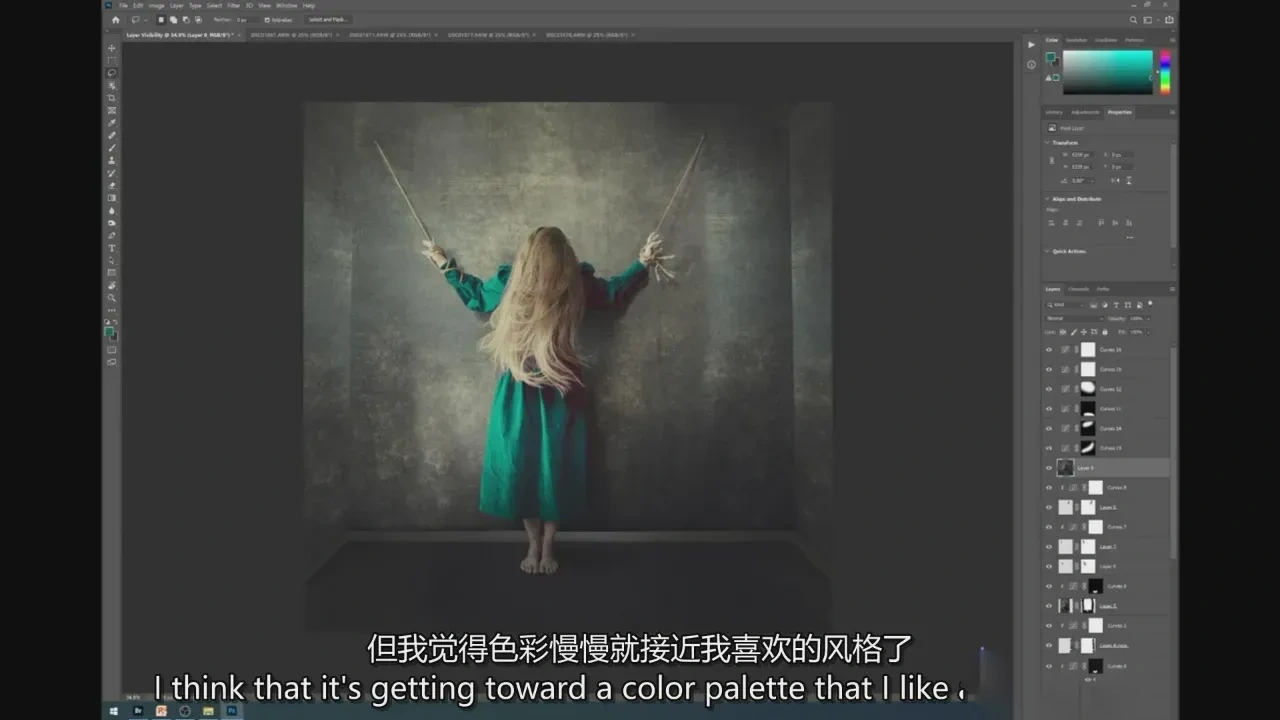Switch to the History tab
This screenshot has width=1280, height=720.
(x=1054, y=112)
